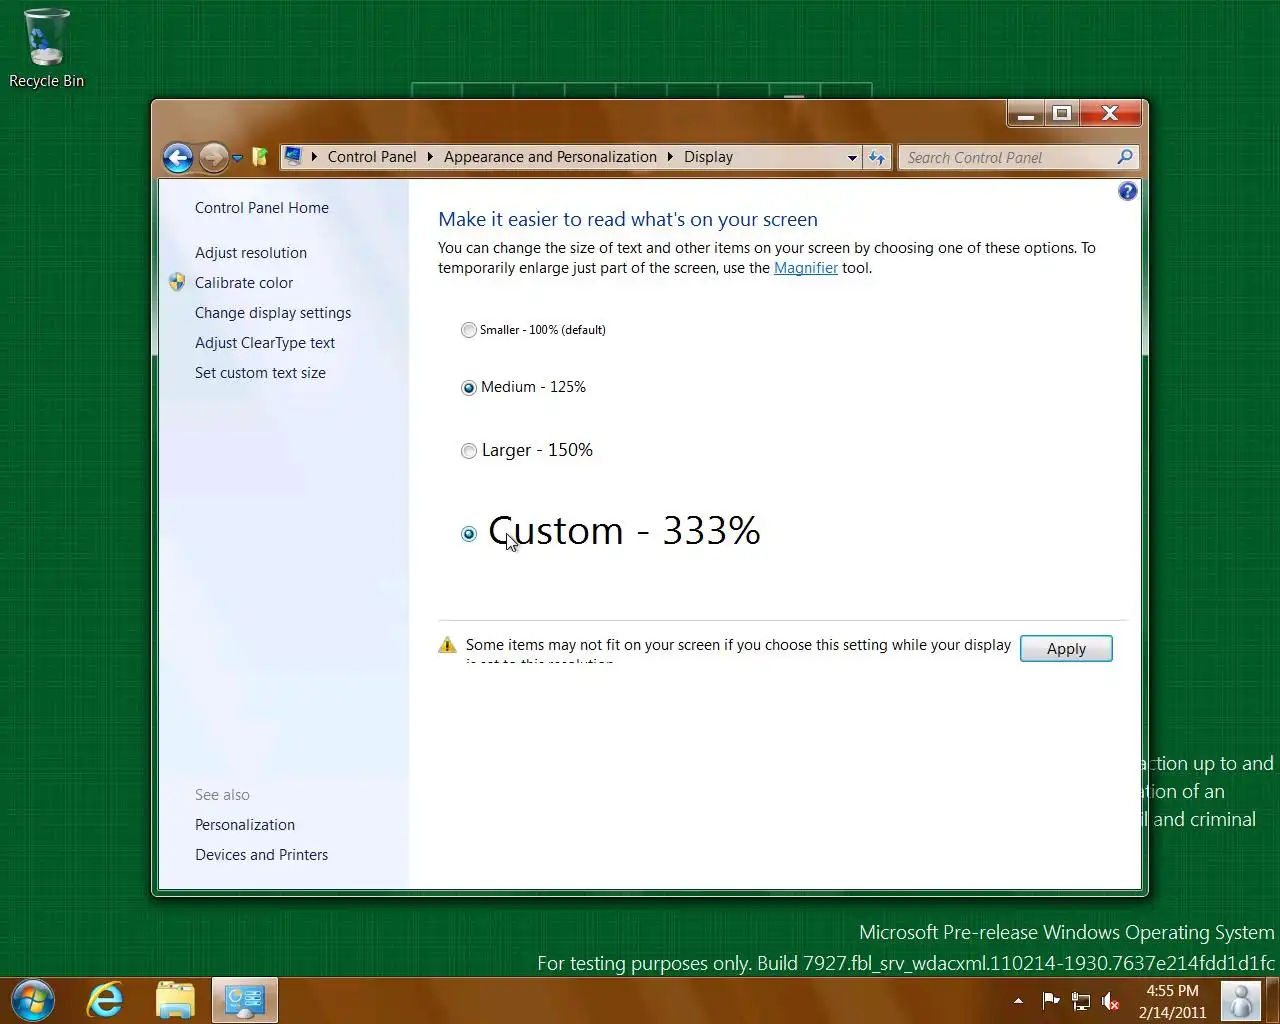This screenshot has height=1024, width=1280.
Task: Click the Refresh button in address bar
Action: [x=877, y=158]
